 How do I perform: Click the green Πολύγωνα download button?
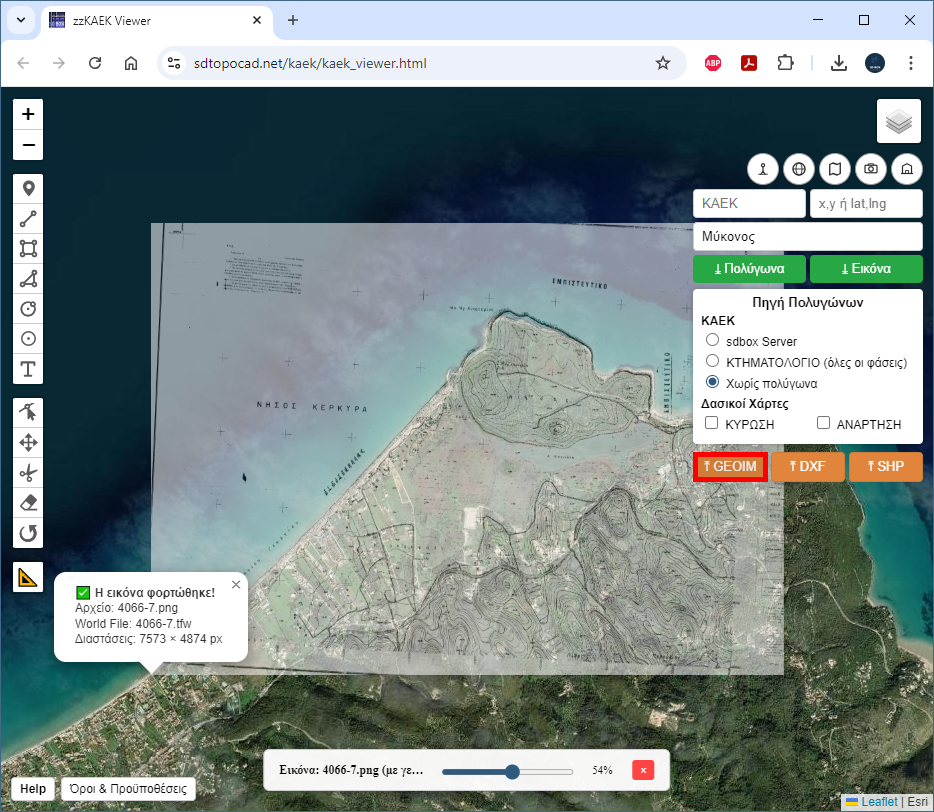tap(749, 269)
